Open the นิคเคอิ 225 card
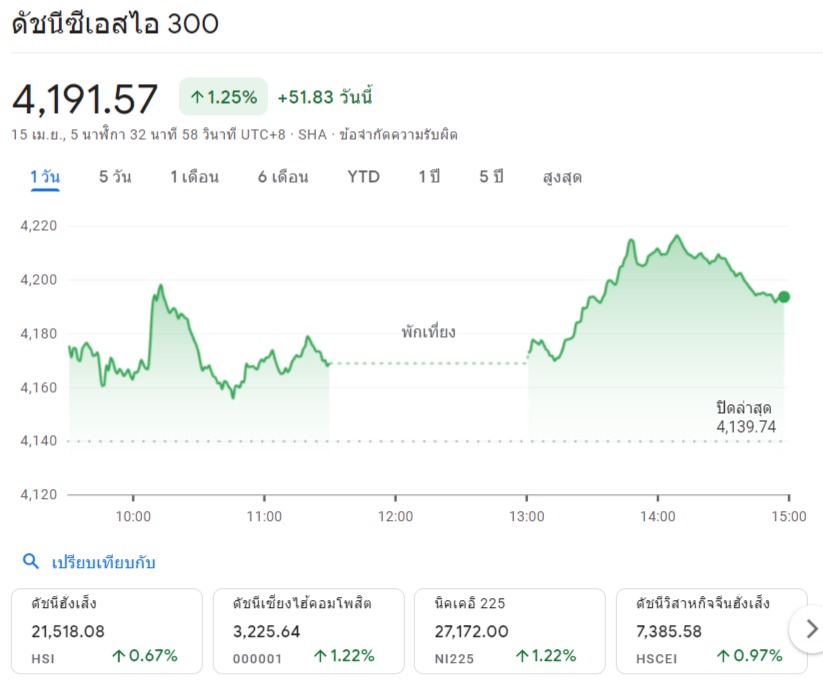Viewport: 823px width, 681px height. (x=509, y=630)
